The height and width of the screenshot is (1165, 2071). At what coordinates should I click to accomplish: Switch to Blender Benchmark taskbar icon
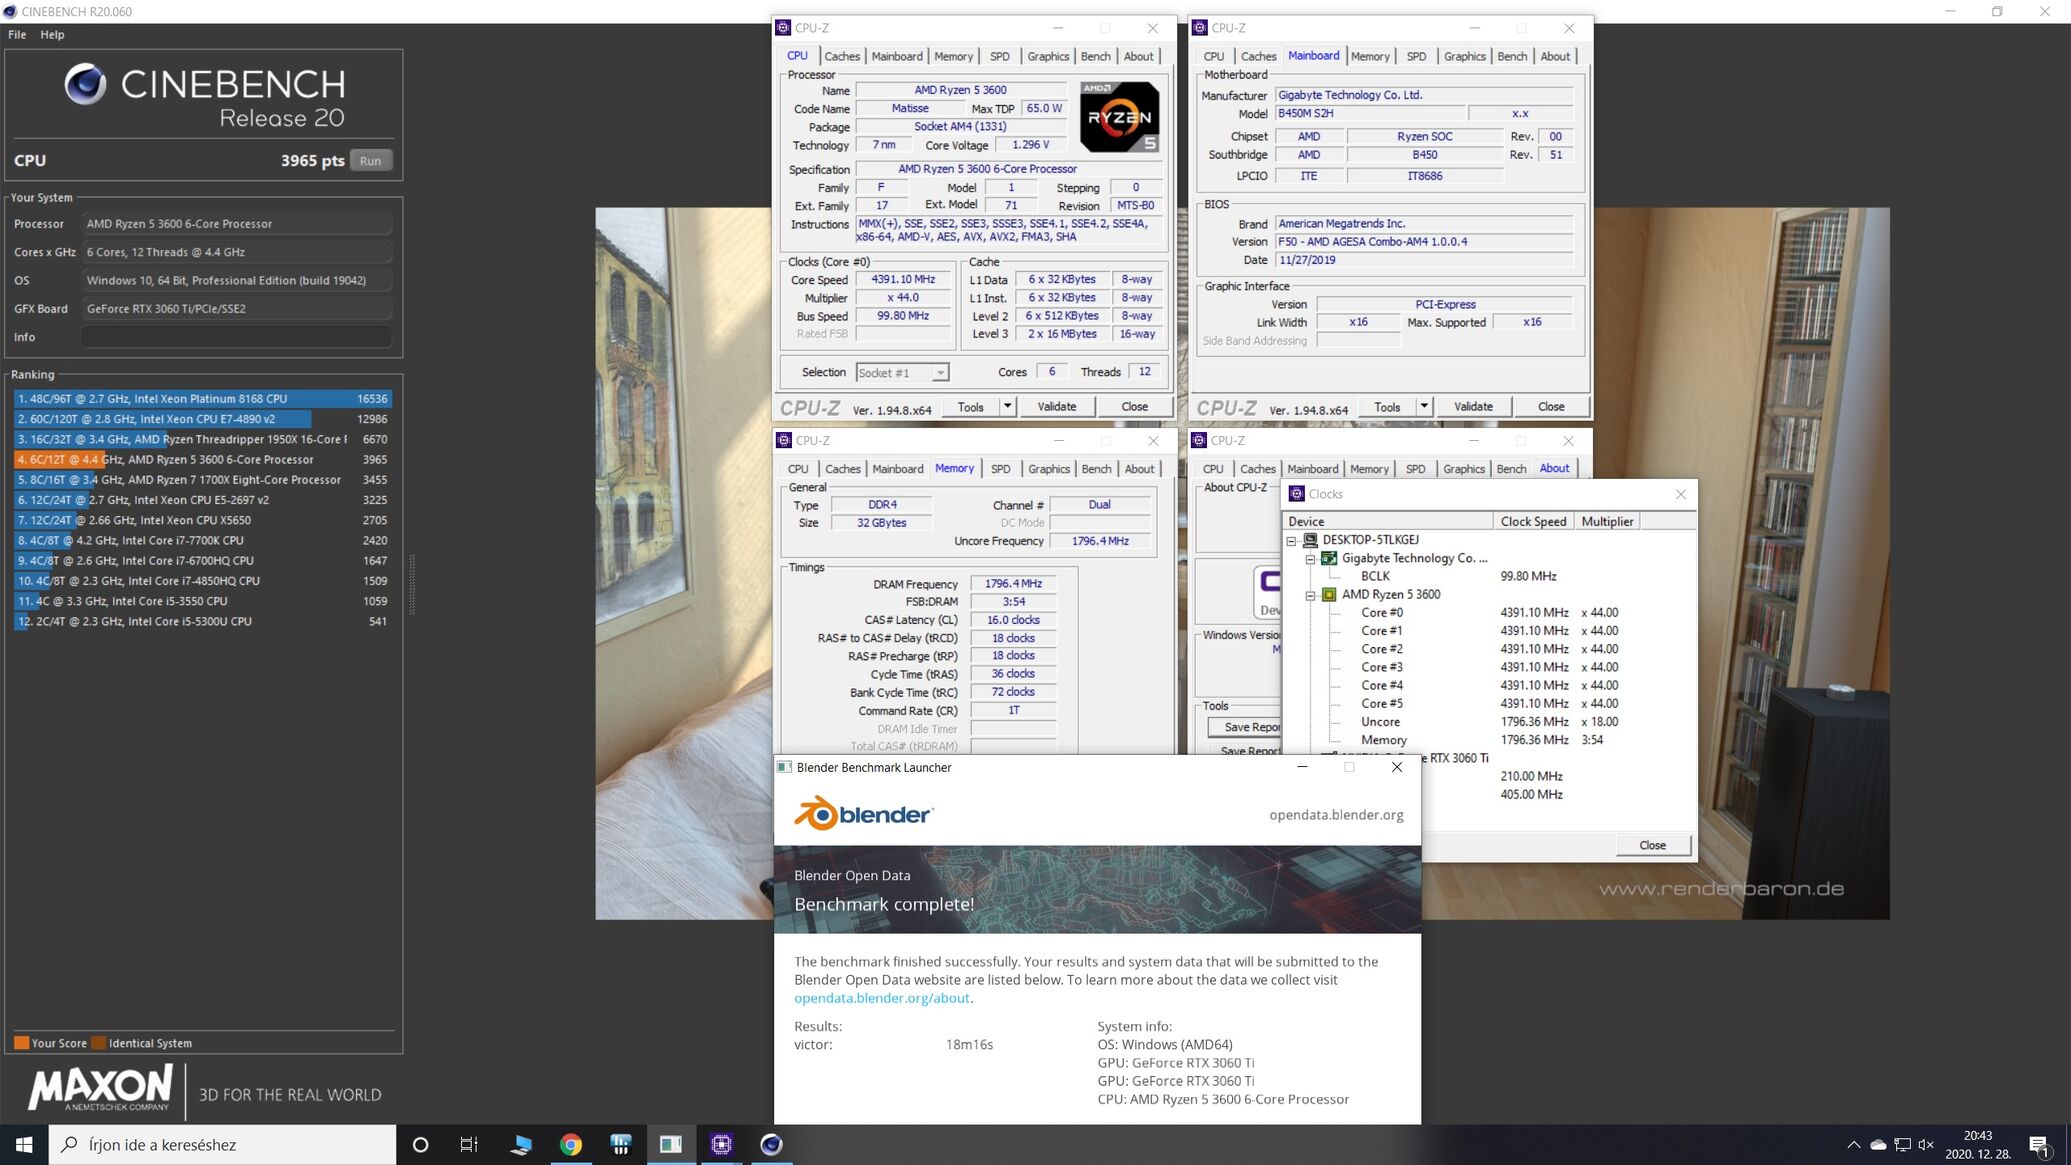[x=670, y=1144]
